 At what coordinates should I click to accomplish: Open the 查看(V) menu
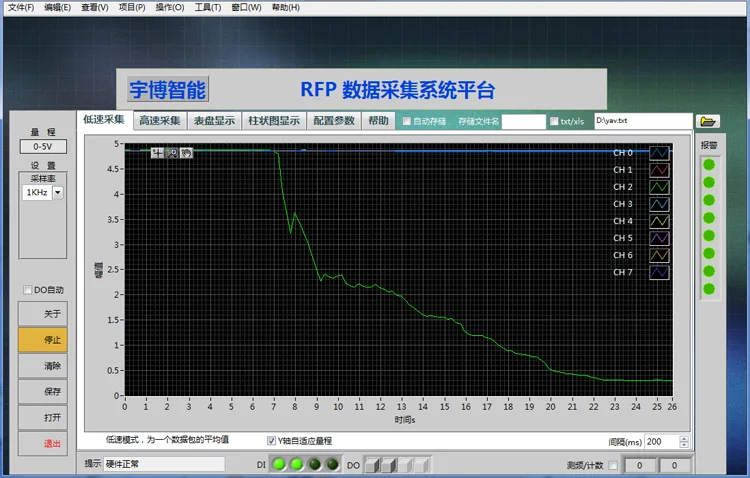pos(95,8)
